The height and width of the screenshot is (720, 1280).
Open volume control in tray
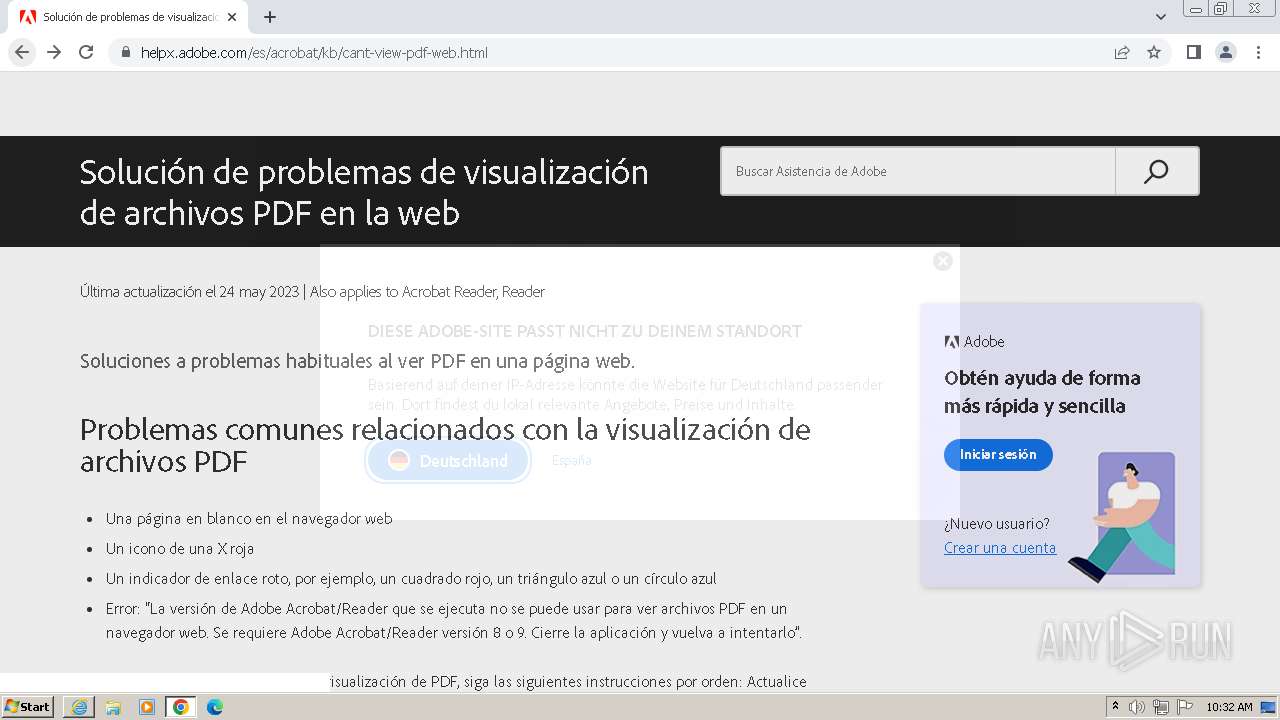click(1137, 707)
